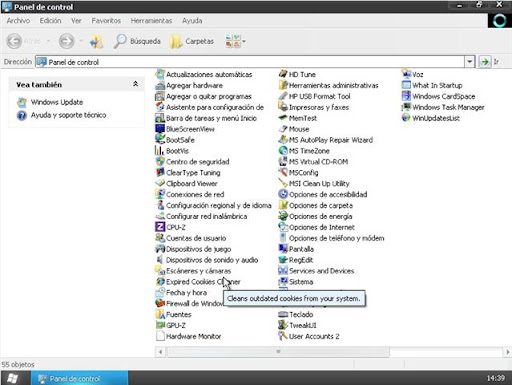Open the MemTest icon
This screenshot has height=385, width=512.
click(283, 118)
